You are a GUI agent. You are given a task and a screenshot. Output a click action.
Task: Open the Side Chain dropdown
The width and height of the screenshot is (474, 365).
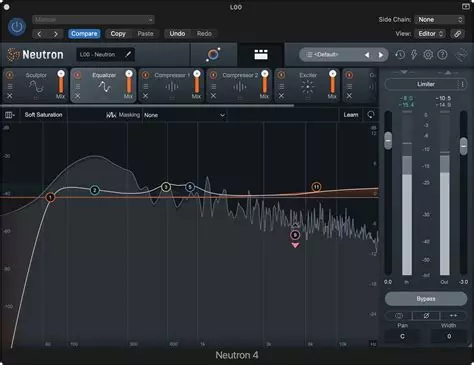pyautogui.click(x=440, y=20)
